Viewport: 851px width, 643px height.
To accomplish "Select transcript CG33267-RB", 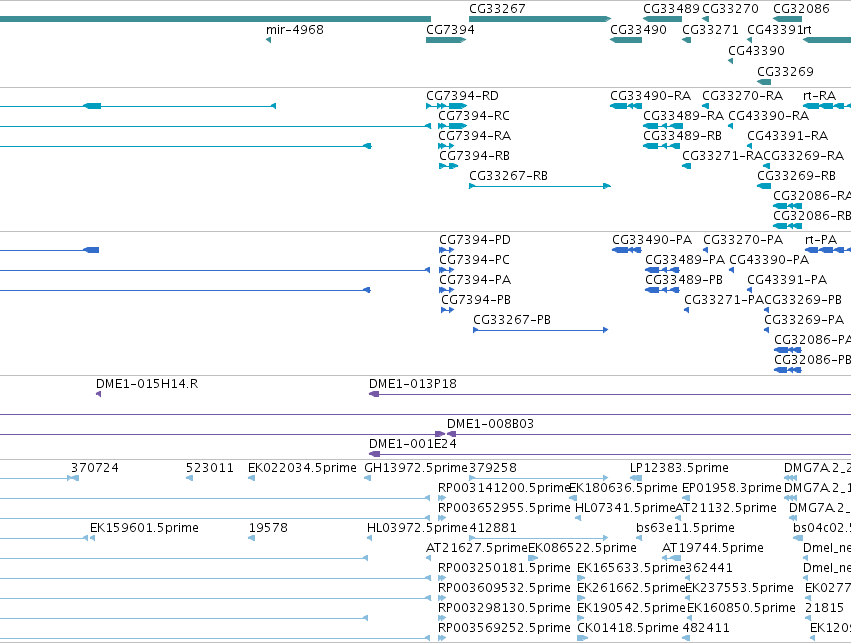I will coord(539,186).
